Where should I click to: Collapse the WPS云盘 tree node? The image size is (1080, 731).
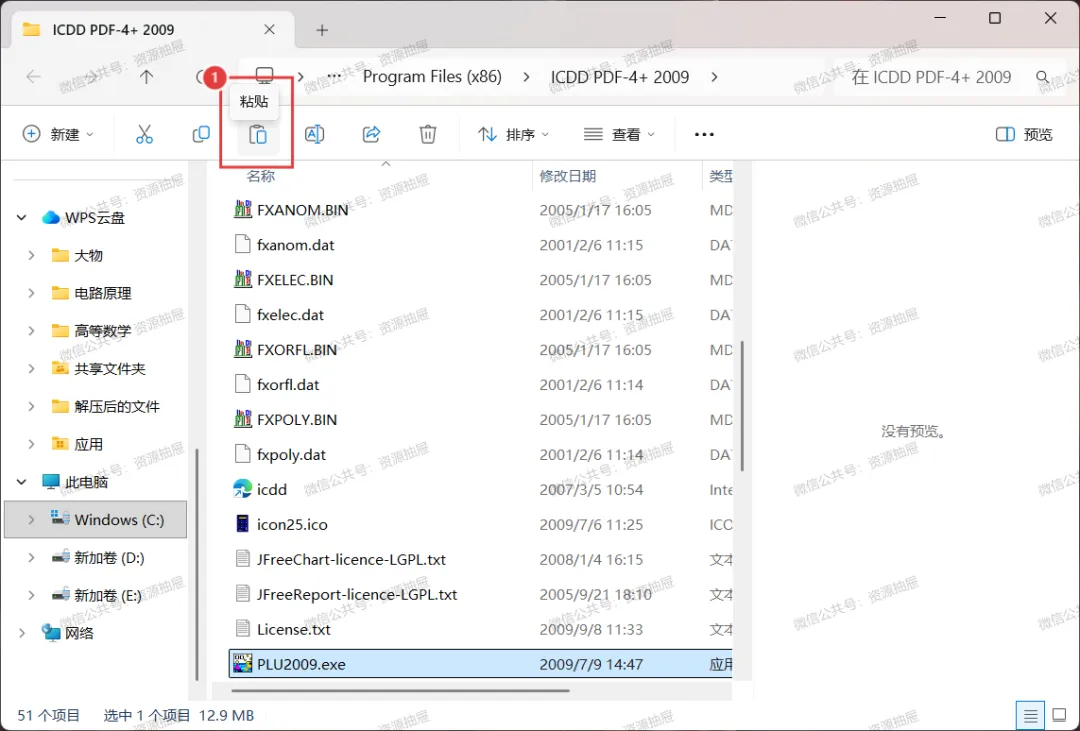click(x=21, y=218)
